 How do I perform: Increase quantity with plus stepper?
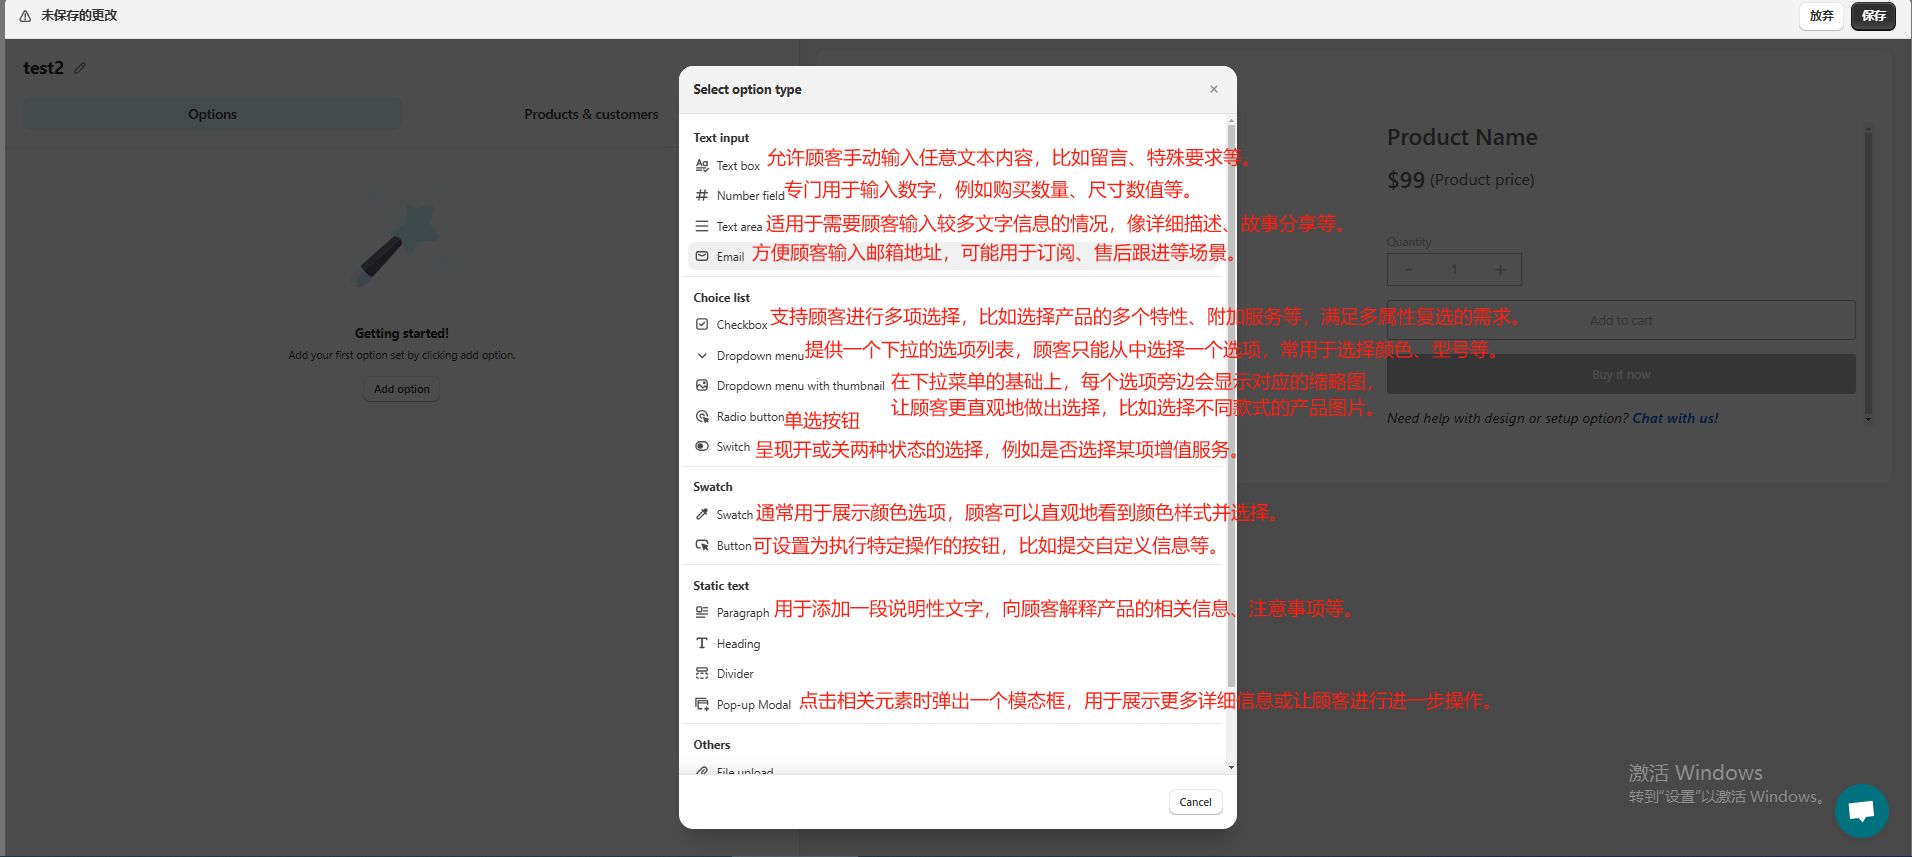pyautogui.click(x=1499, y=269)
